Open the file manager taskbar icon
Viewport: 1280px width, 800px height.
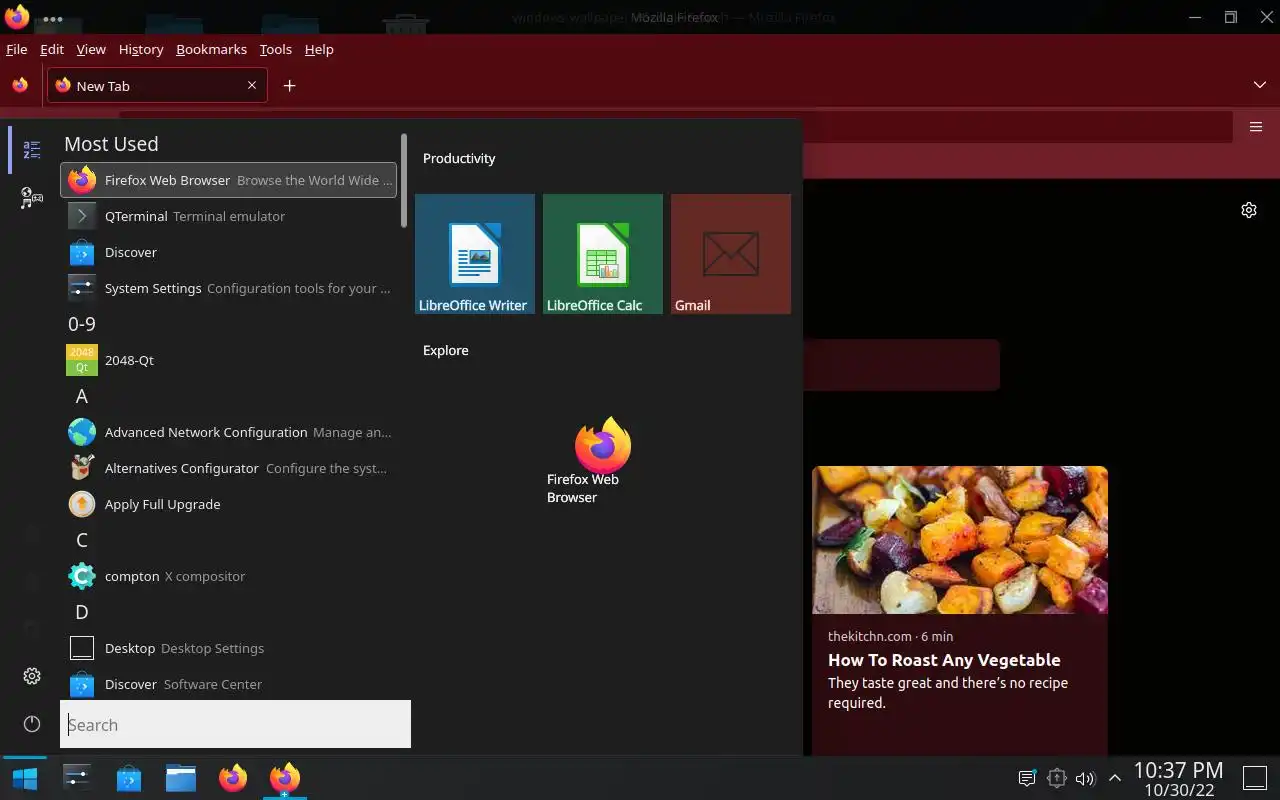pos(181,778)
